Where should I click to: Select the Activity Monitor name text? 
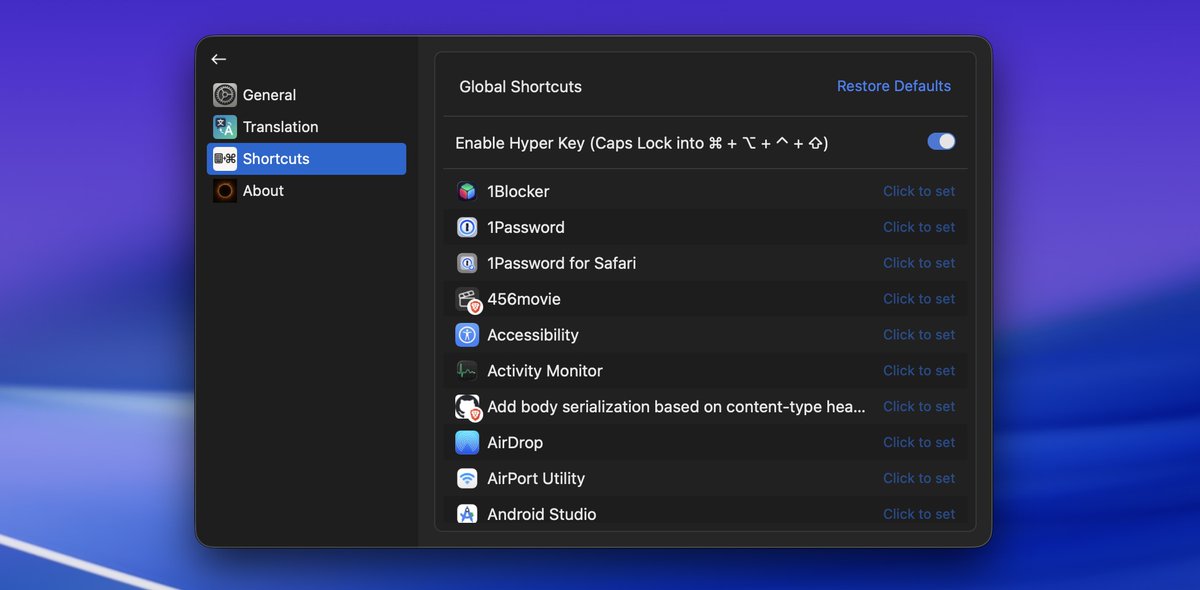[545, 371]
